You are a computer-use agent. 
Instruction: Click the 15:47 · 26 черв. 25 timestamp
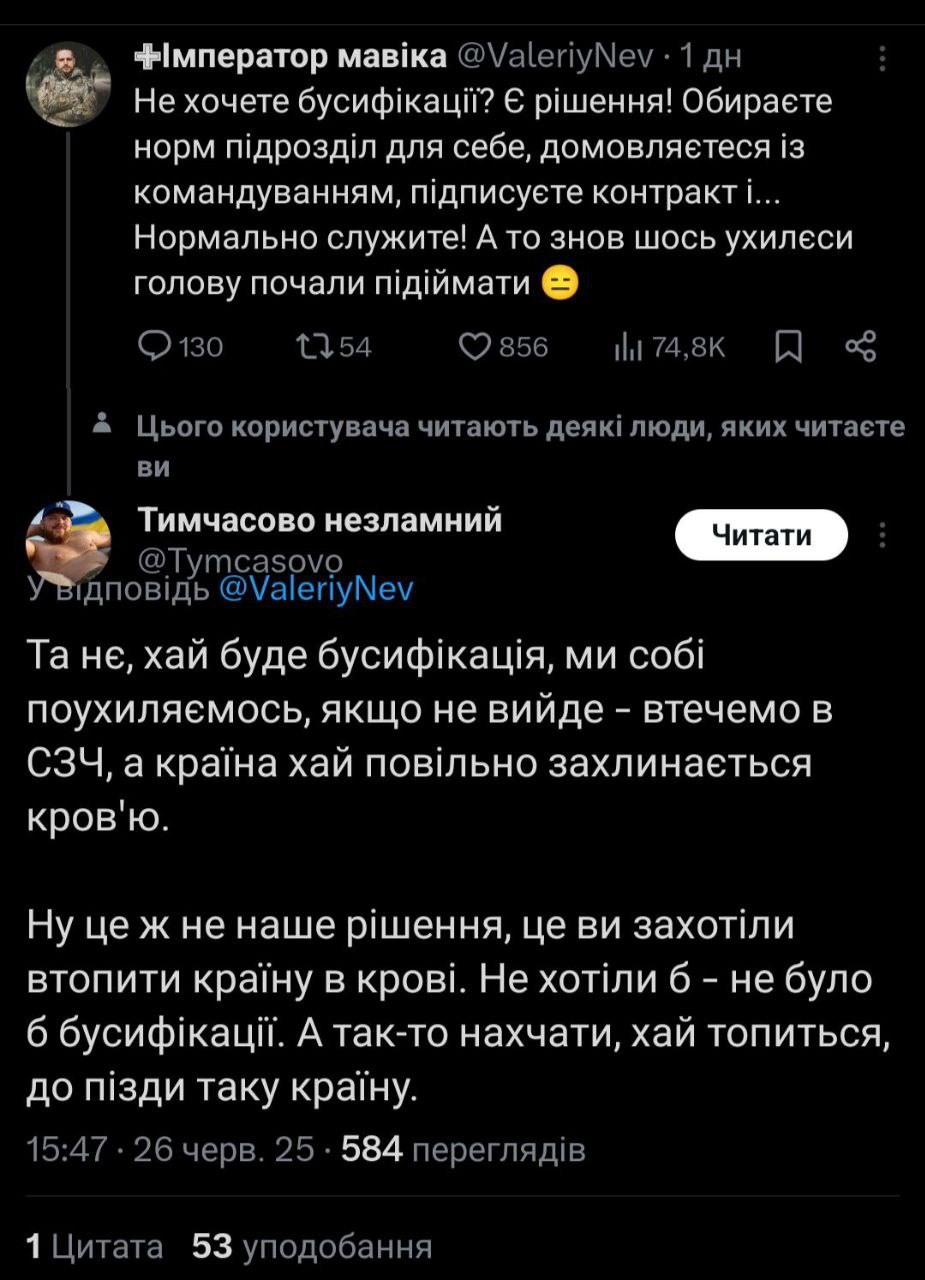pyautogui.click(x=172, y=1151)
